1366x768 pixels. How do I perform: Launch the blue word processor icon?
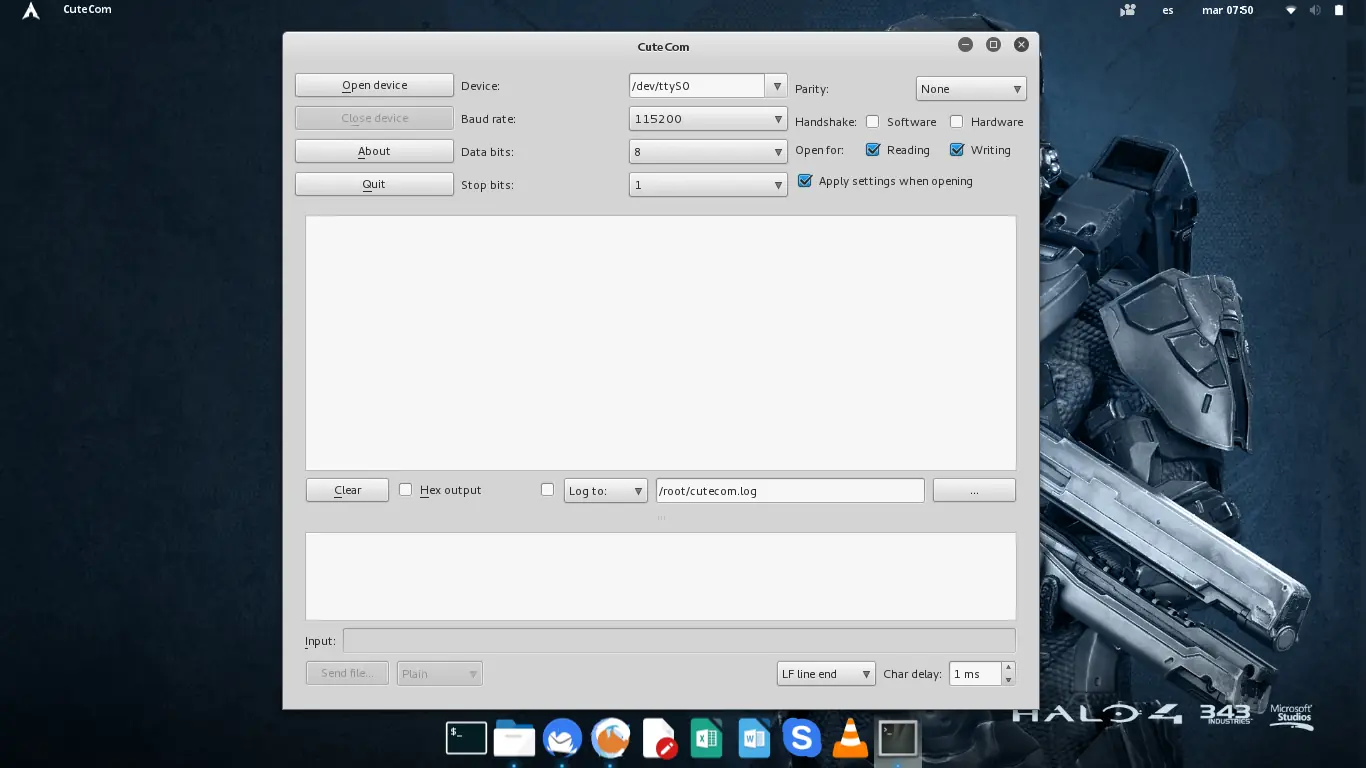pos(753,738)
